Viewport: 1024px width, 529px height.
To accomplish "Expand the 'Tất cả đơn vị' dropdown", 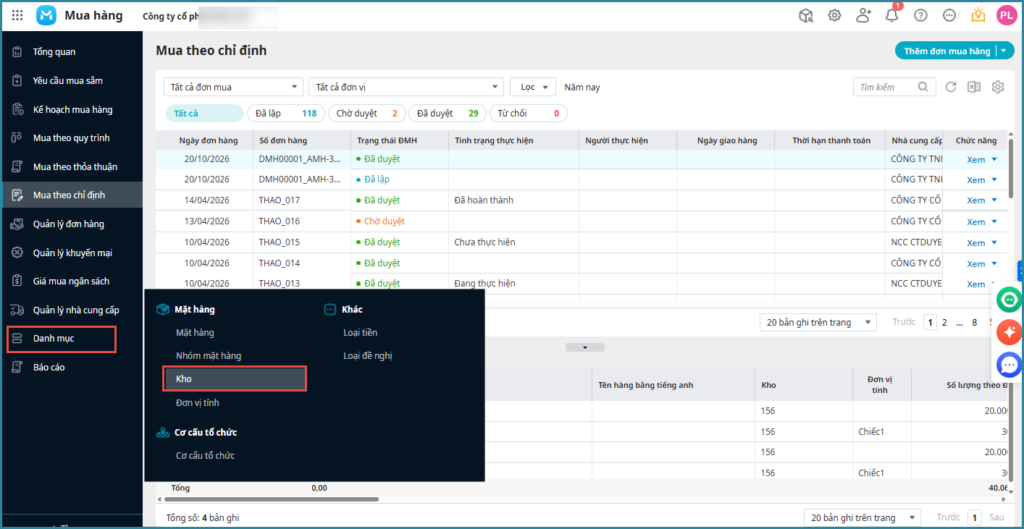I will pyautogui.click(x=405, y=87).
